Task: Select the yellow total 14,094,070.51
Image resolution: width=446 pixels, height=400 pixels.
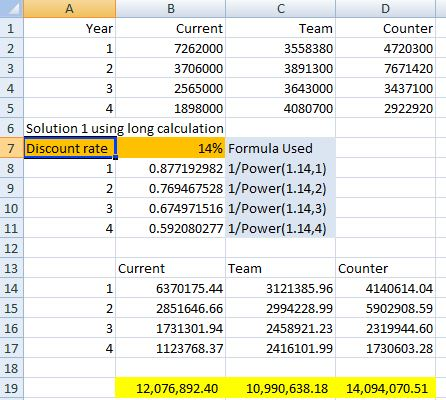Action: click(386, 388)
